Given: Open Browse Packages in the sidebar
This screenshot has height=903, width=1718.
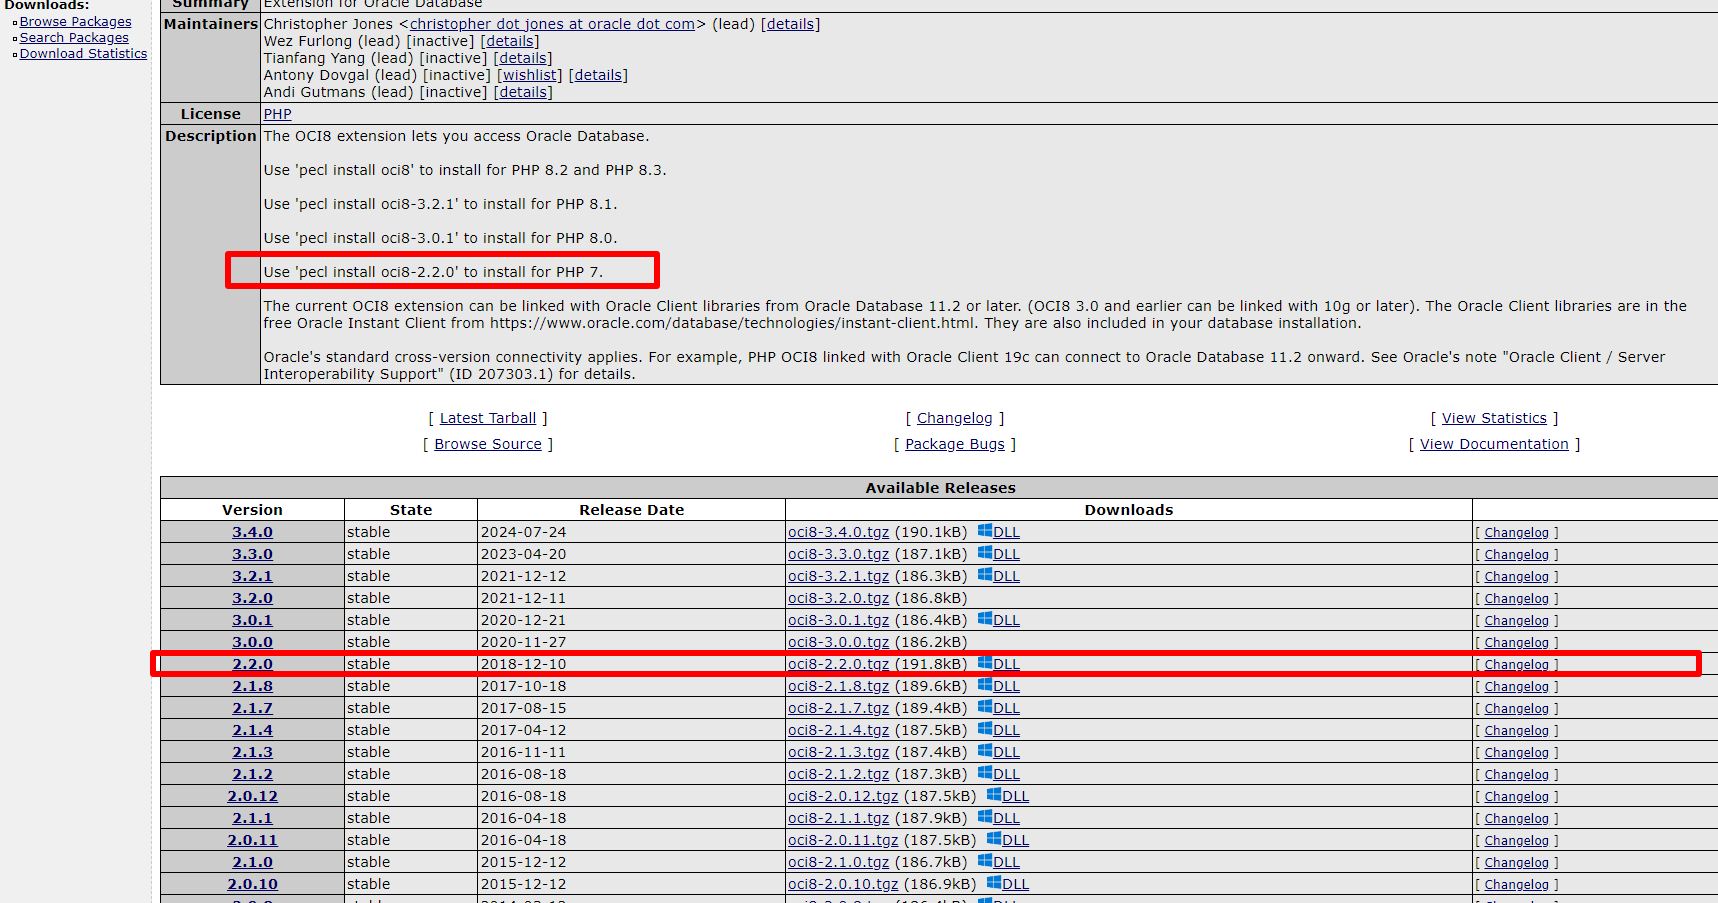Looking at the screenshot, I should (x=75, y=22).
